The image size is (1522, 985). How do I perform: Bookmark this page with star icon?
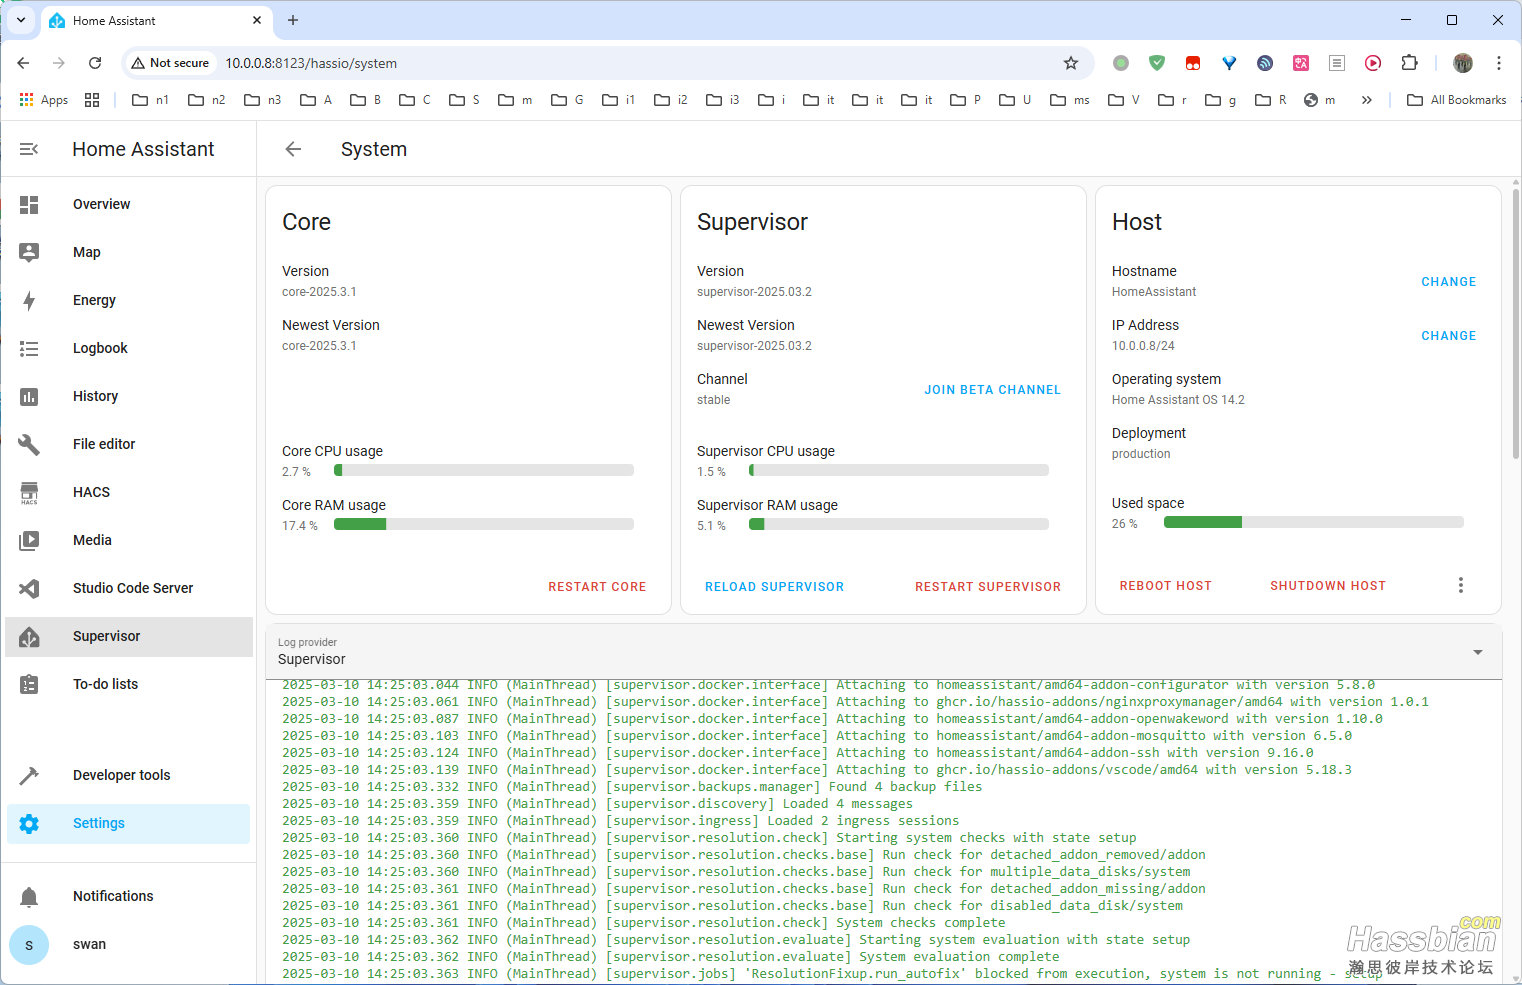point(1071,63)
